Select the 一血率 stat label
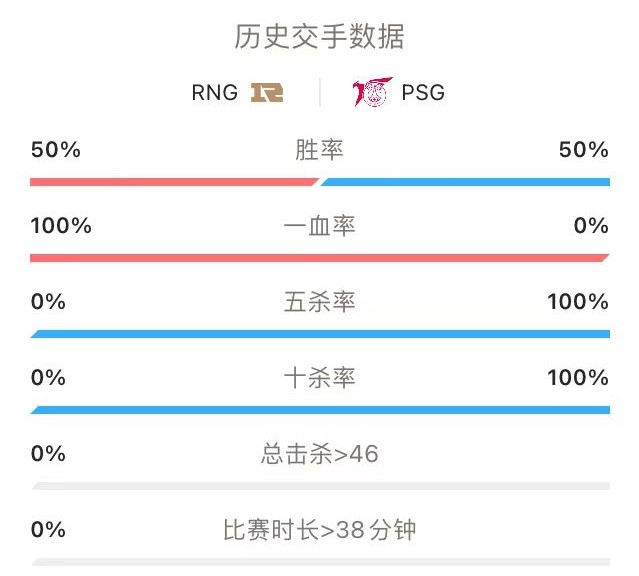 [320, 225]
